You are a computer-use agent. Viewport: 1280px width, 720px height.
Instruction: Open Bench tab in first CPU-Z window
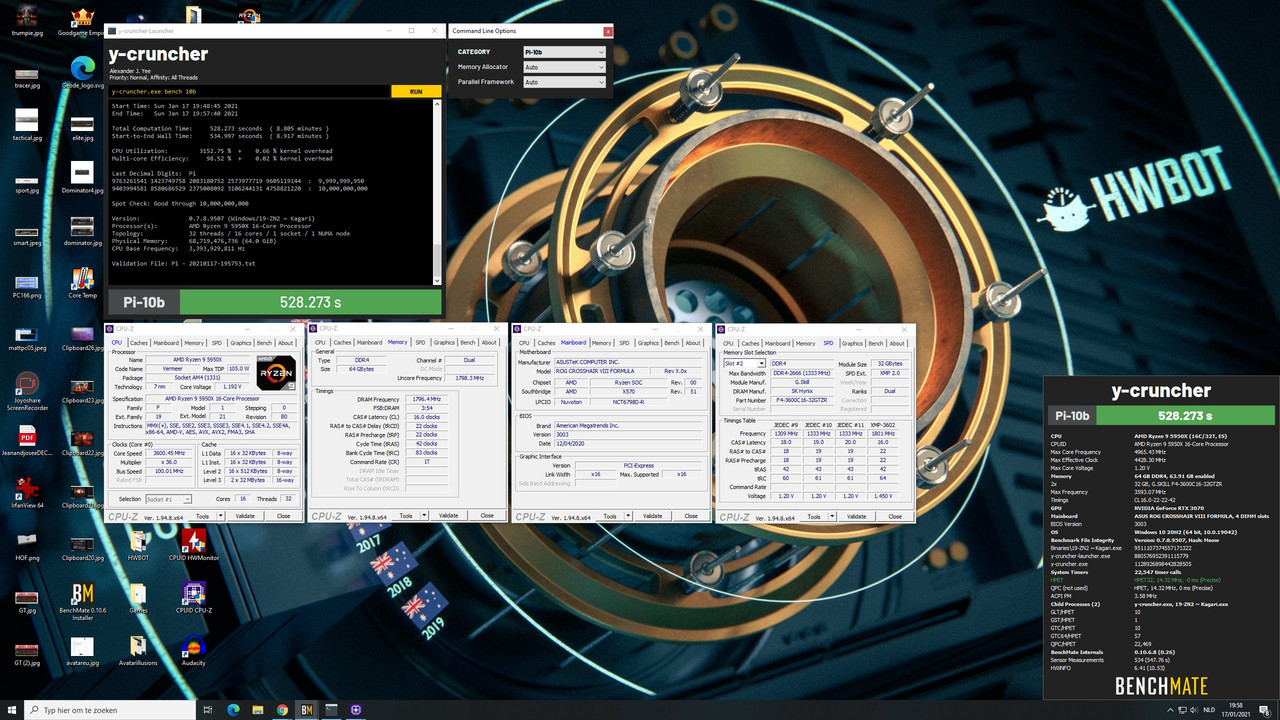point(264,343)
